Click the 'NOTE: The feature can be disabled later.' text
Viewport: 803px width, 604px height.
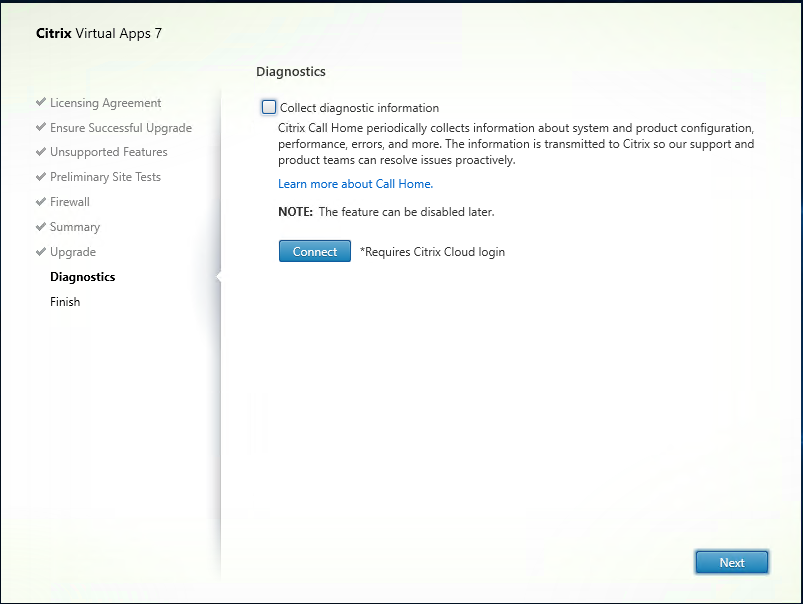tap(386, 212)
